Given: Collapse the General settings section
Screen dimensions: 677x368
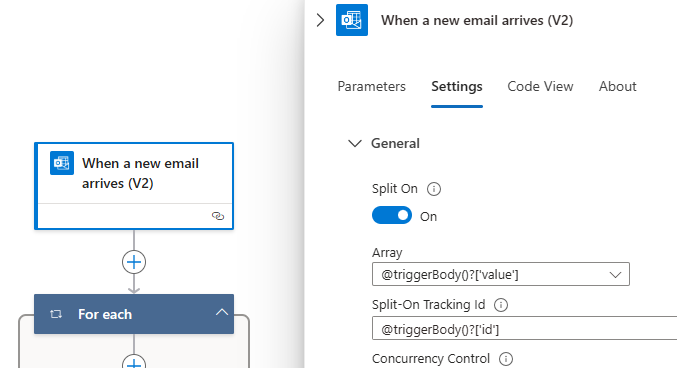Looking at the screenshot, I should 355,143.
